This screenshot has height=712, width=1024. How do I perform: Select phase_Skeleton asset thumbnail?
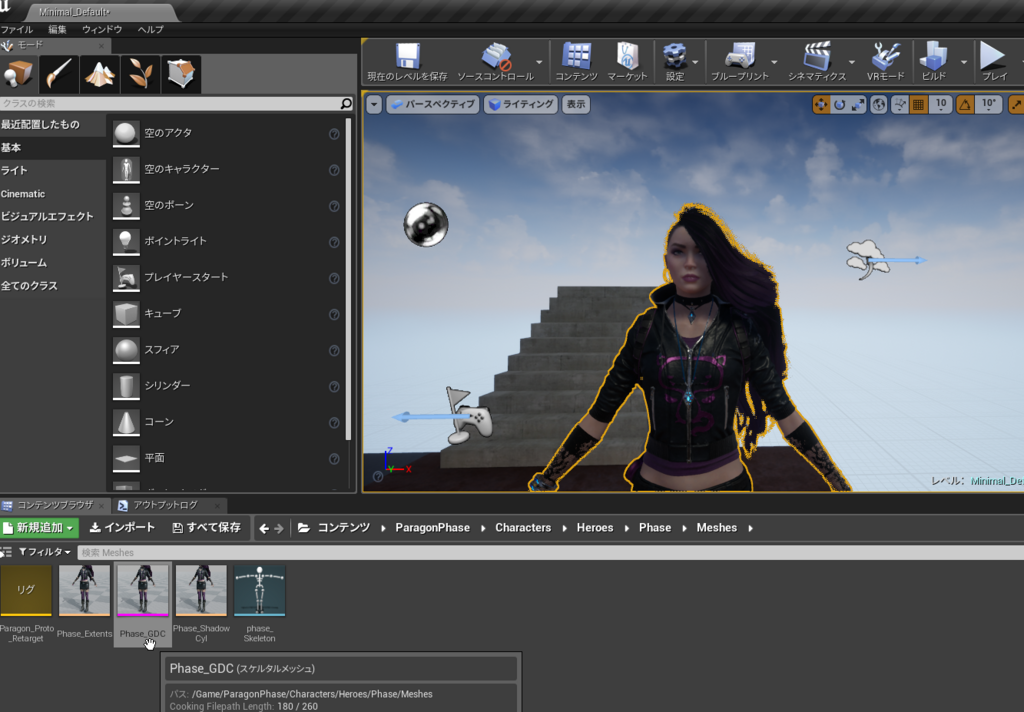(x=259, y=591)
